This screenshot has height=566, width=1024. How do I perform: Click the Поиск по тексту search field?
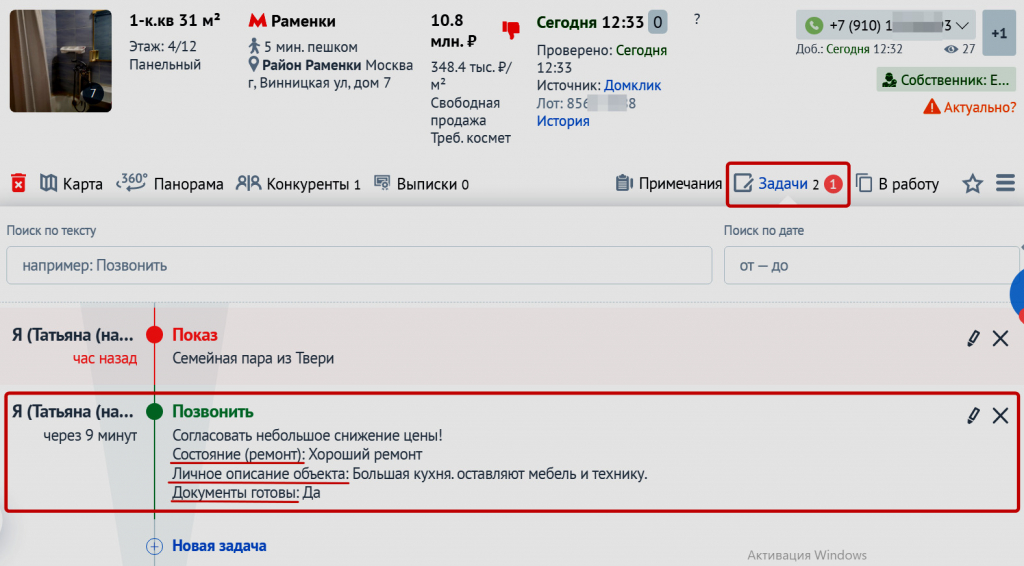(356, 266)
